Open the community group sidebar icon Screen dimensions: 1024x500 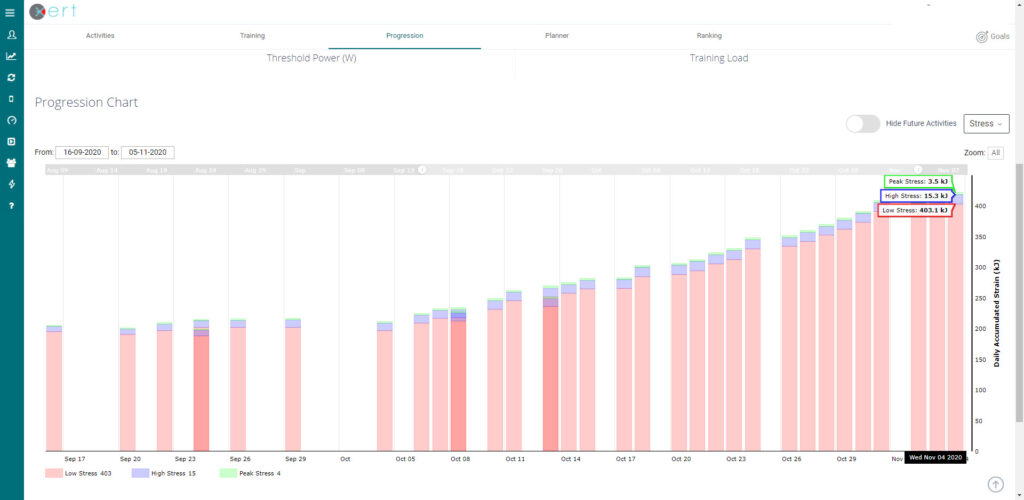[x=11, y=163]
